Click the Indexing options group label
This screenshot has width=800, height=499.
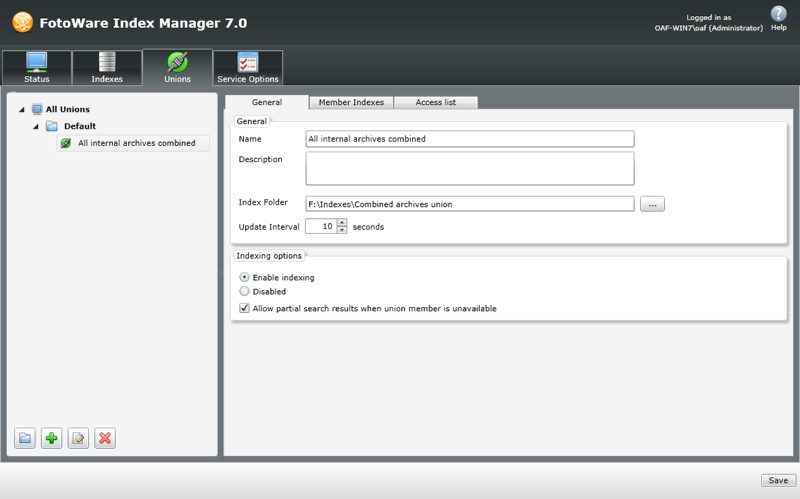[x=269, y=256]
